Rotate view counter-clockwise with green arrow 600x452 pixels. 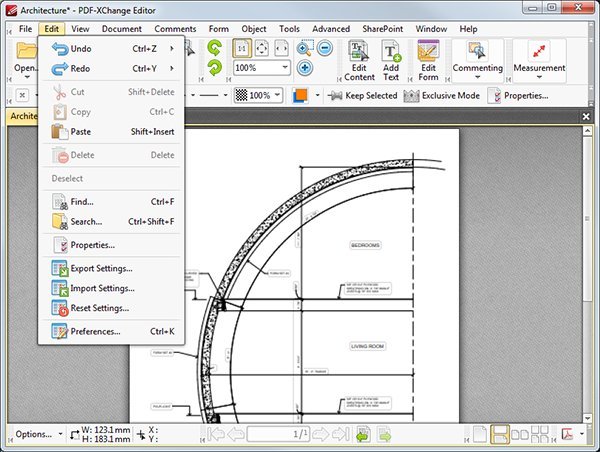pyautogui.click(x=215, y=48)
